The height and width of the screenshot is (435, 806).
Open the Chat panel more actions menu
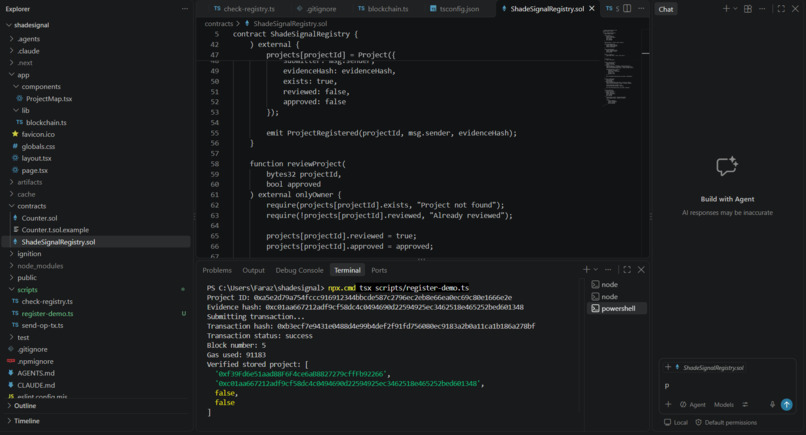(x=762, y=9)
